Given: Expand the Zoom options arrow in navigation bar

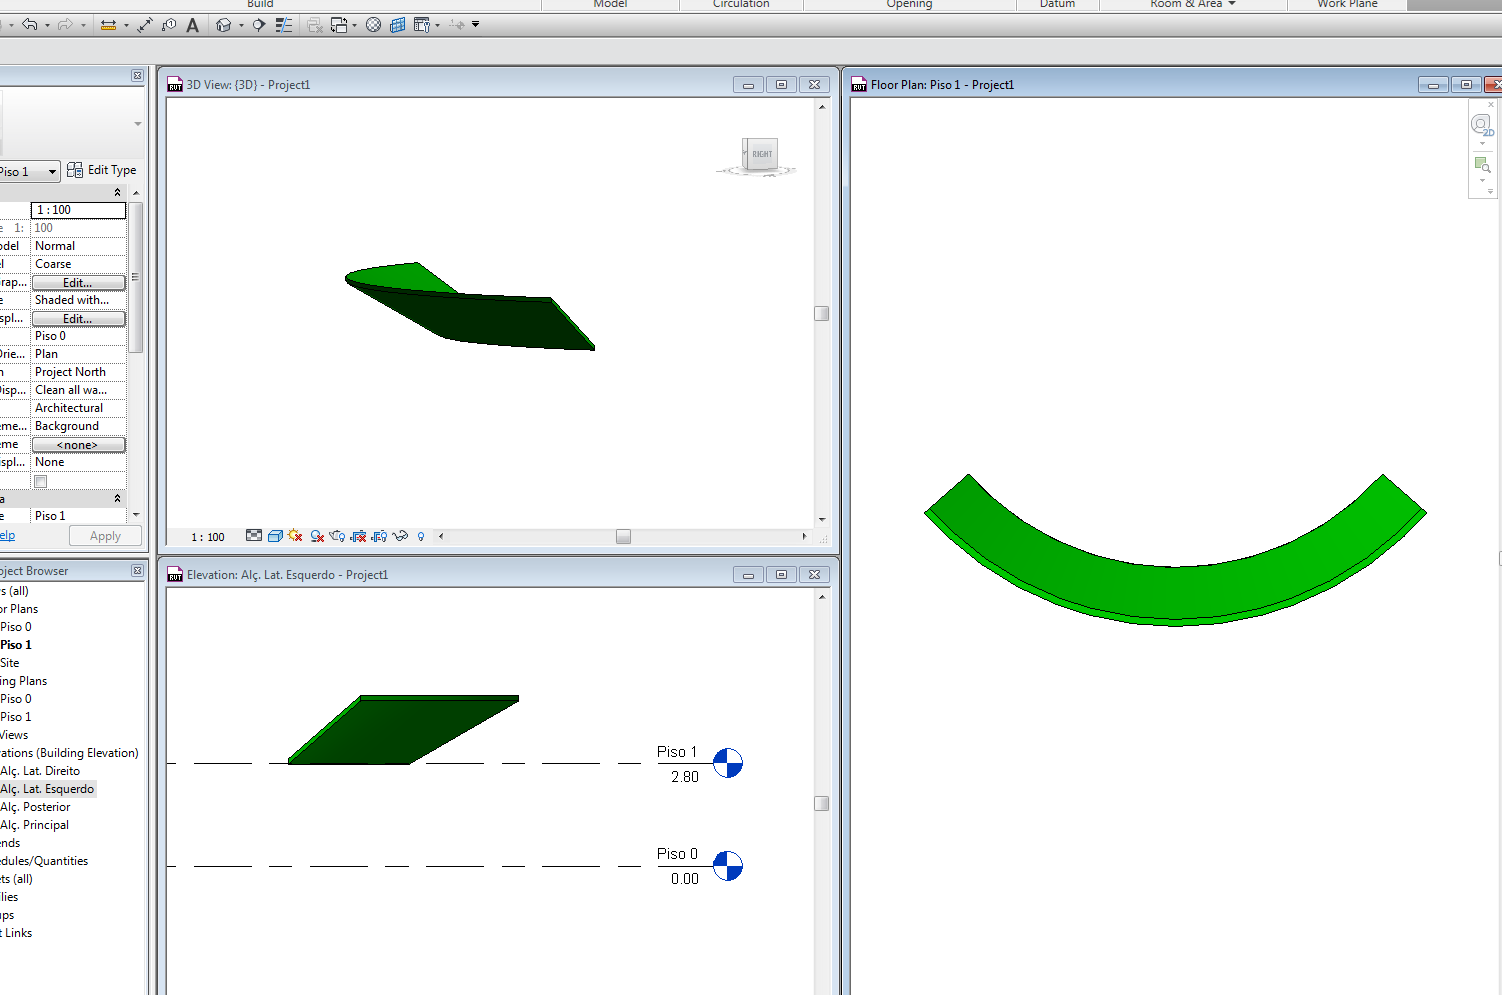Looking at the screenshot, I should tap(1482, 181).
